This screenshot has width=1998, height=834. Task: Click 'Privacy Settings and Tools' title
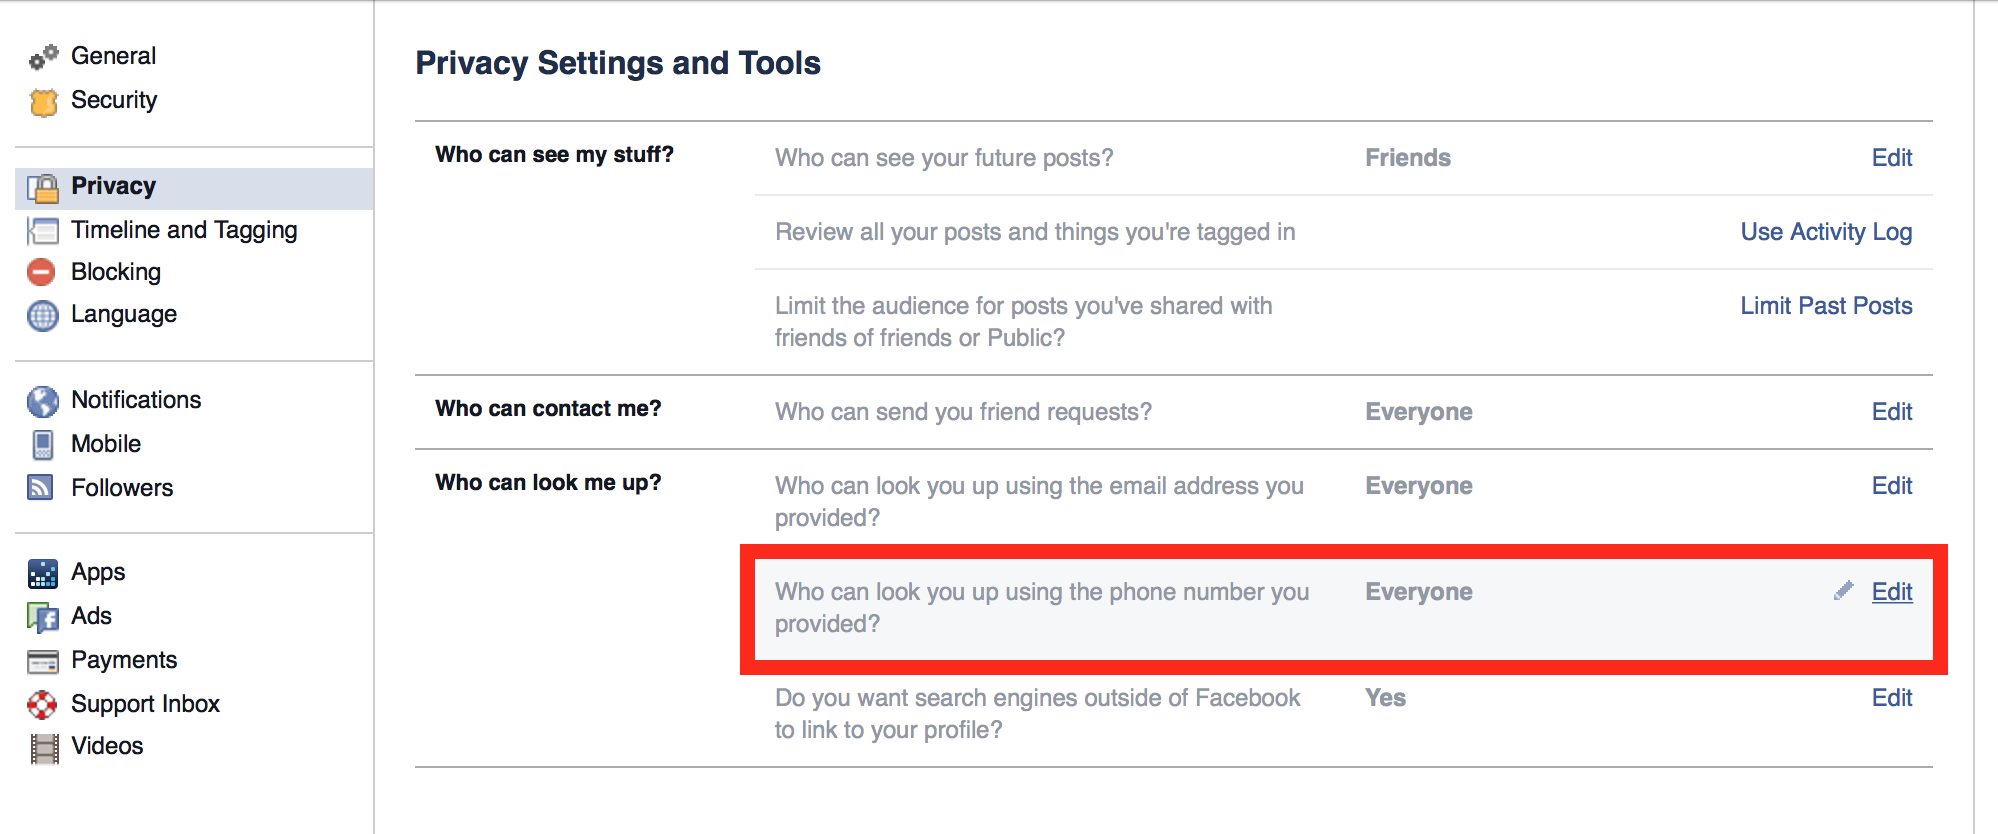tap(618, 63)
